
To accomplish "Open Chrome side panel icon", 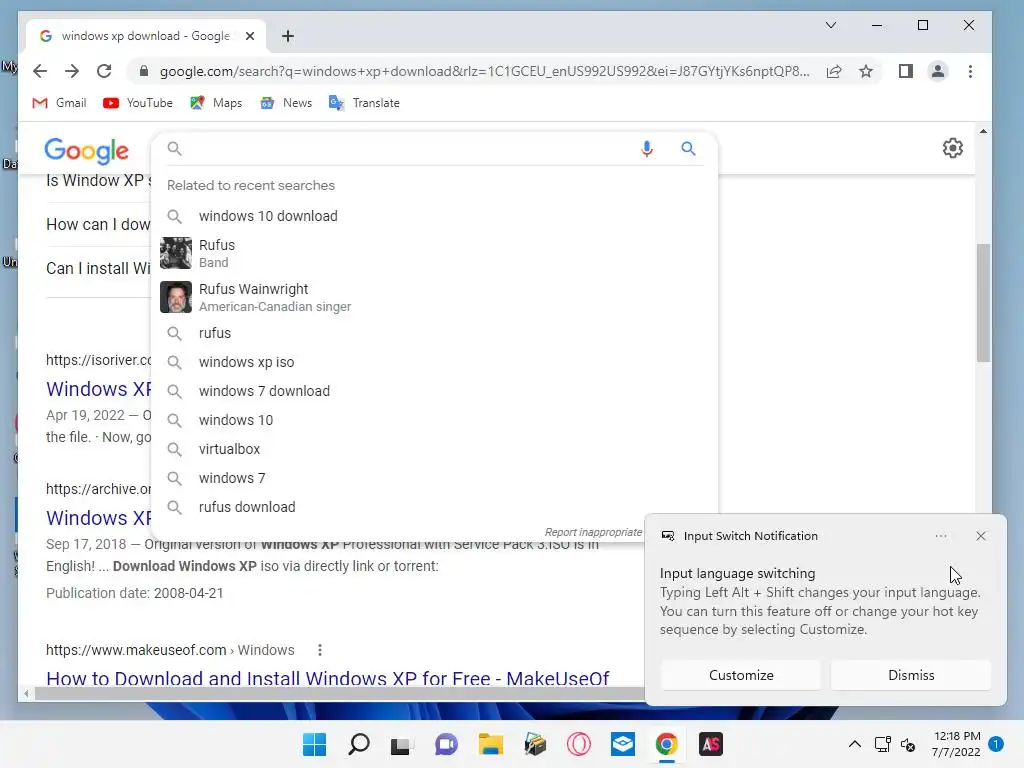I will (906, 71).
